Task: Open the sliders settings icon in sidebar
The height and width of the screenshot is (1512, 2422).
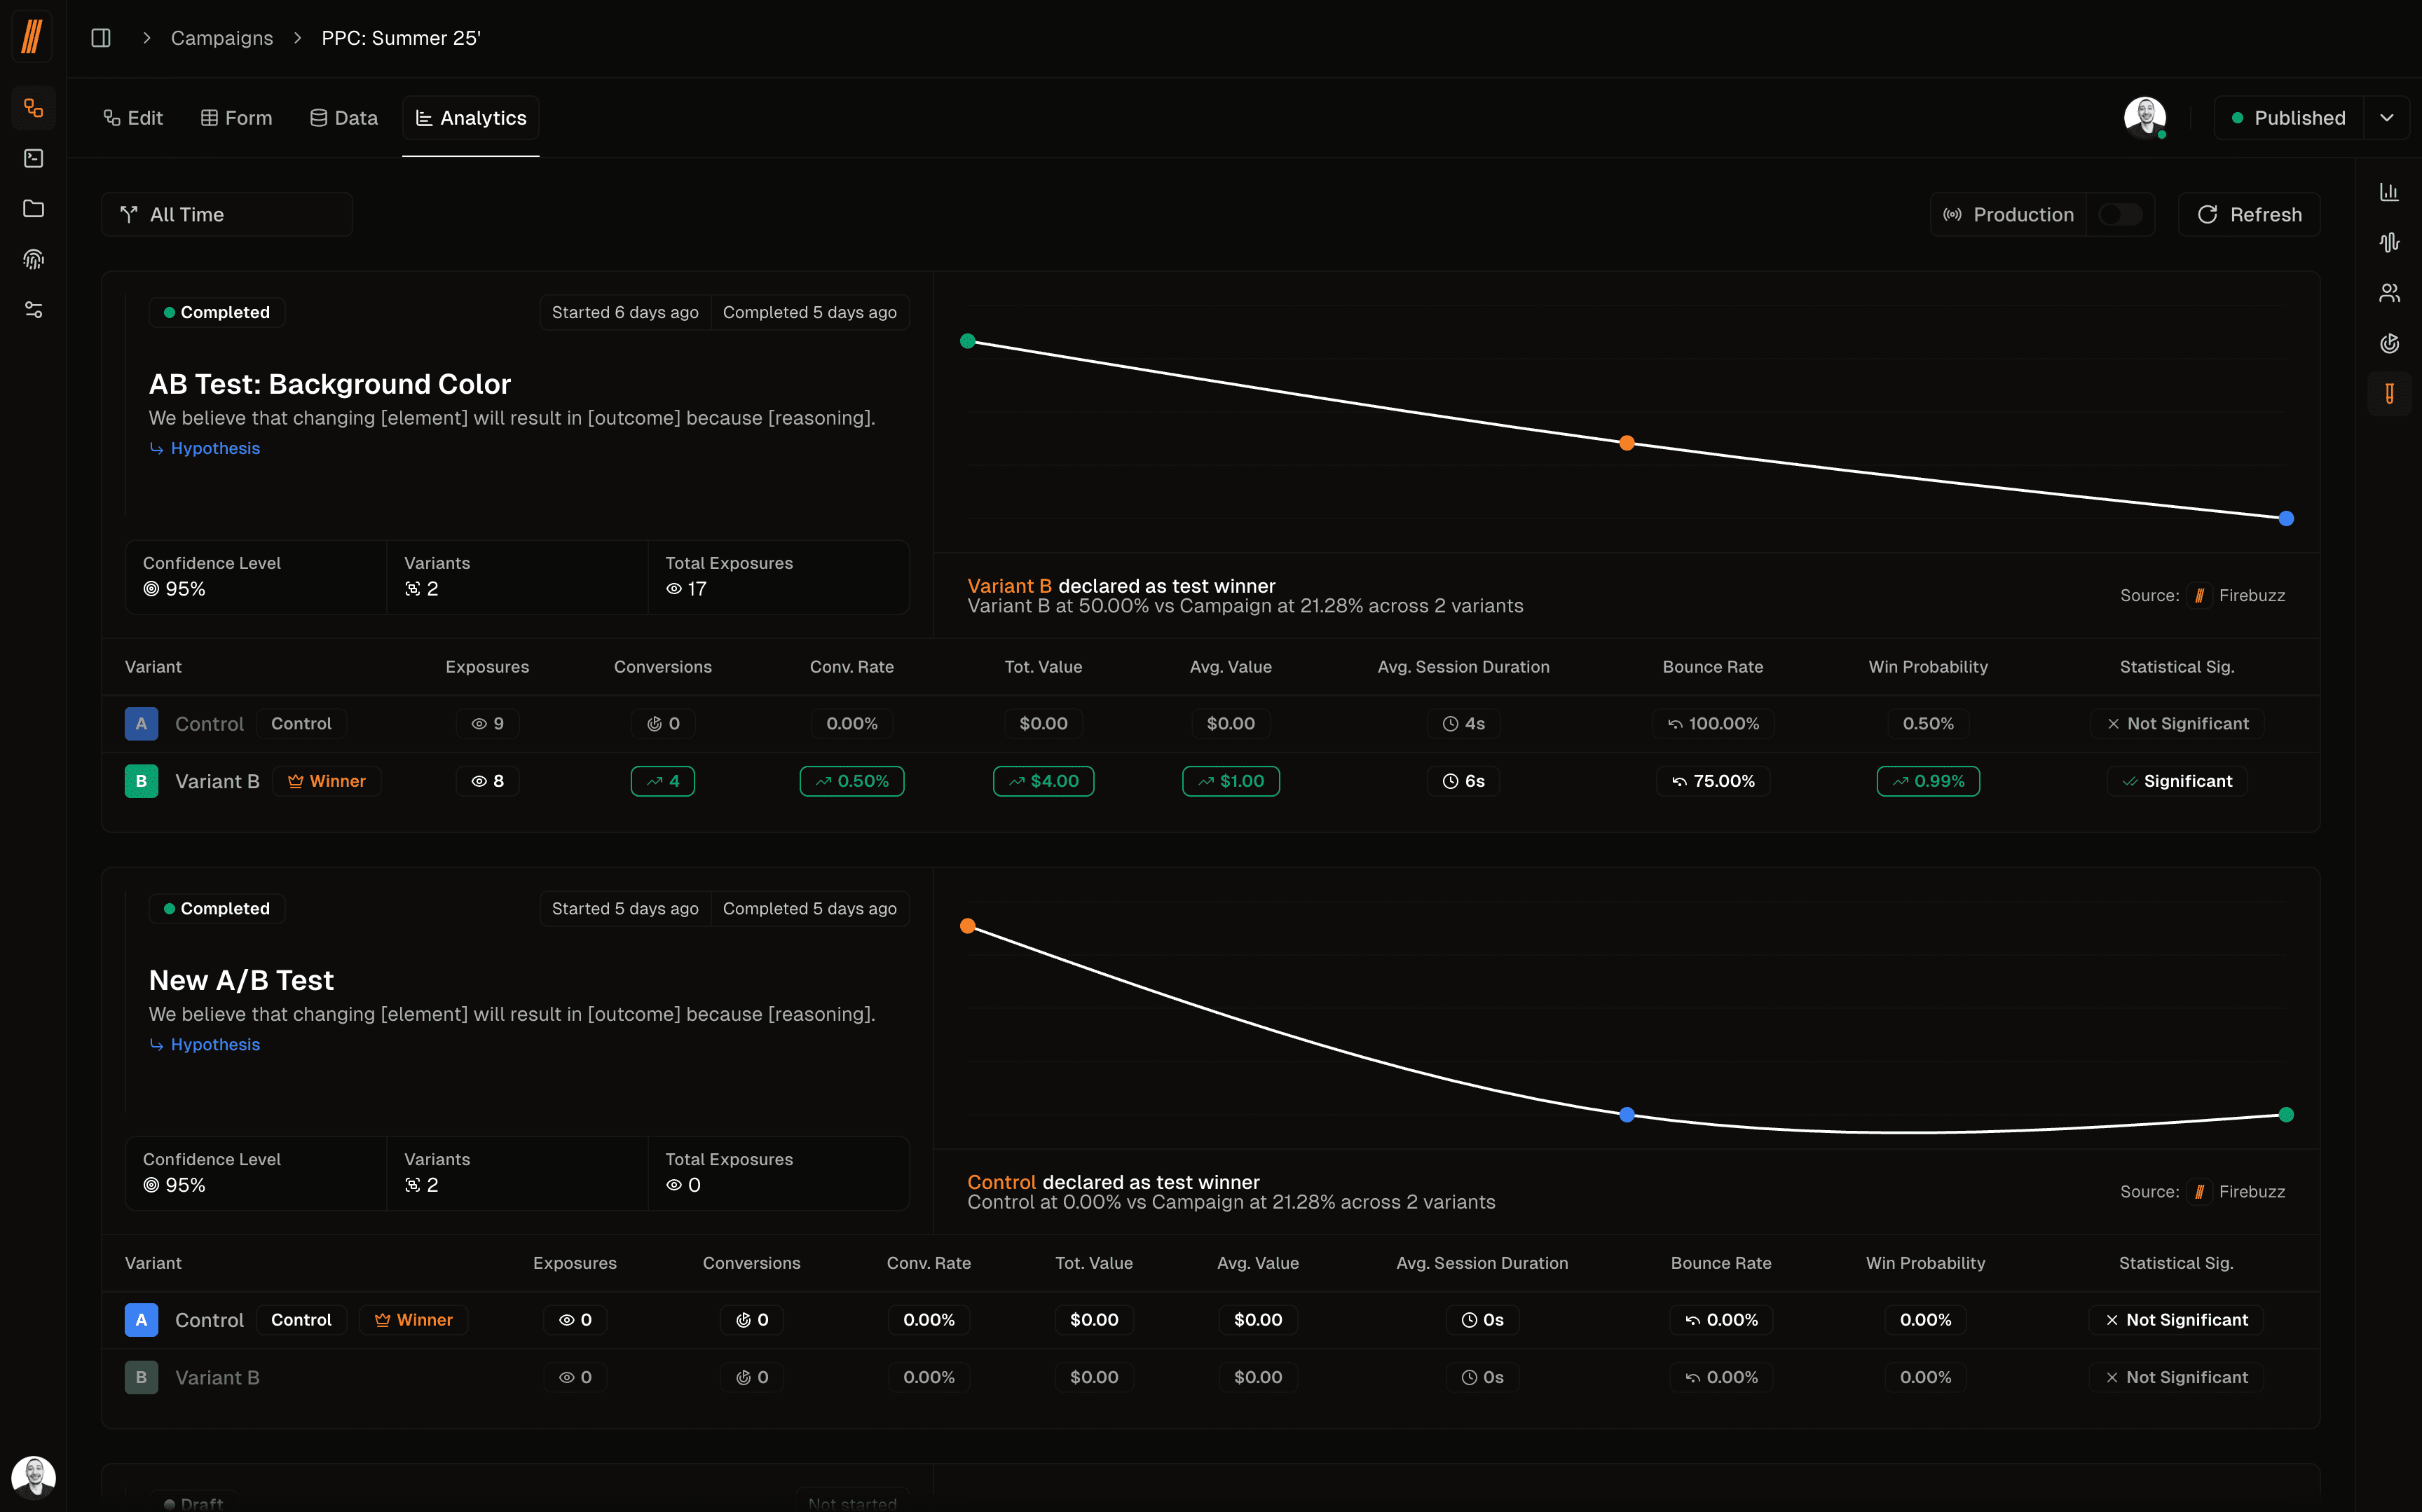Action: (33, 310)
